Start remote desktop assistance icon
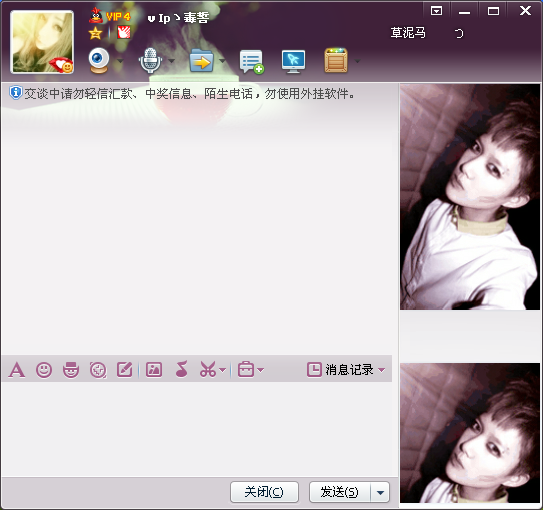This screenshot has height=510, width=543. pyautogui.click(x=293, y=62)
